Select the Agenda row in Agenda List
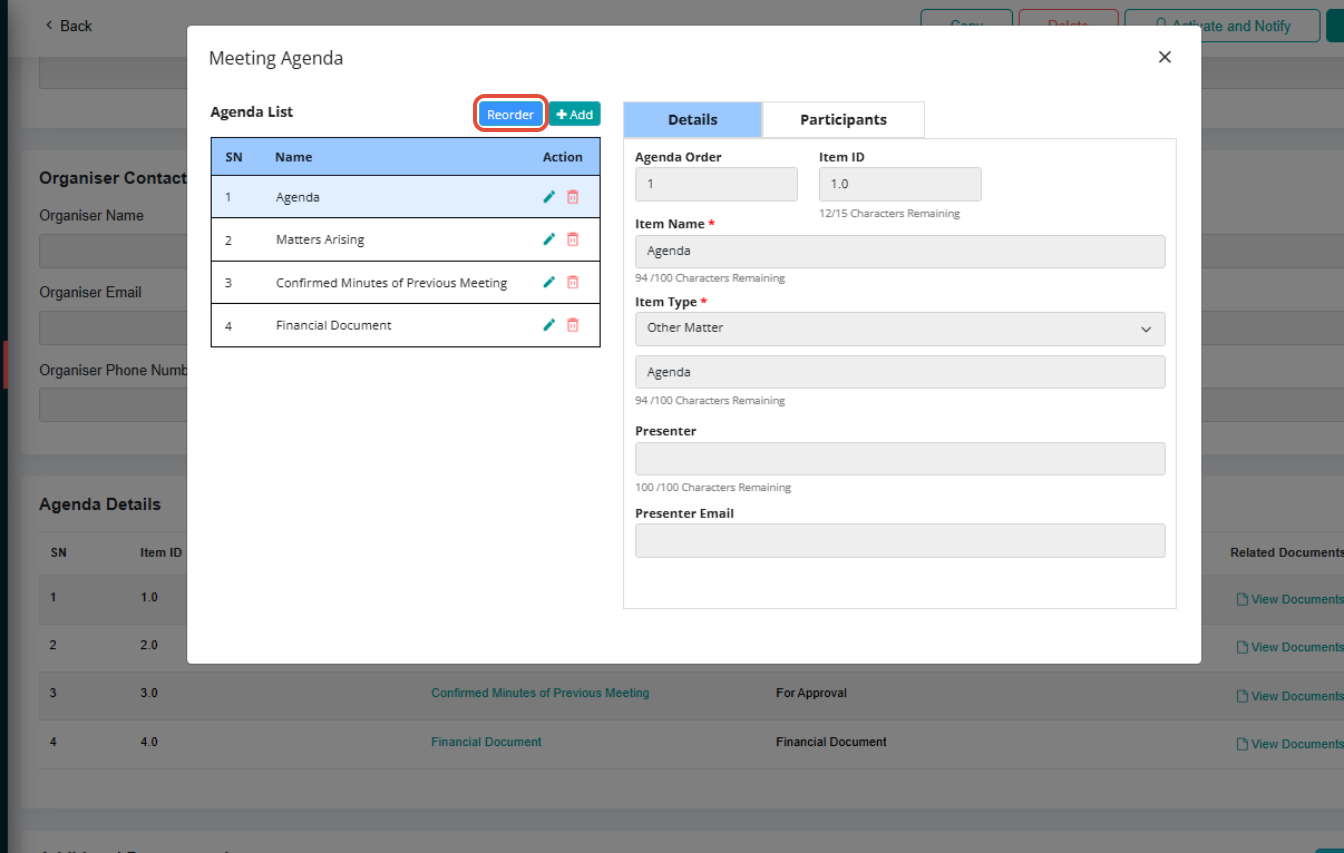Viewport: 1344px width, 853px height. pos(406,197)
